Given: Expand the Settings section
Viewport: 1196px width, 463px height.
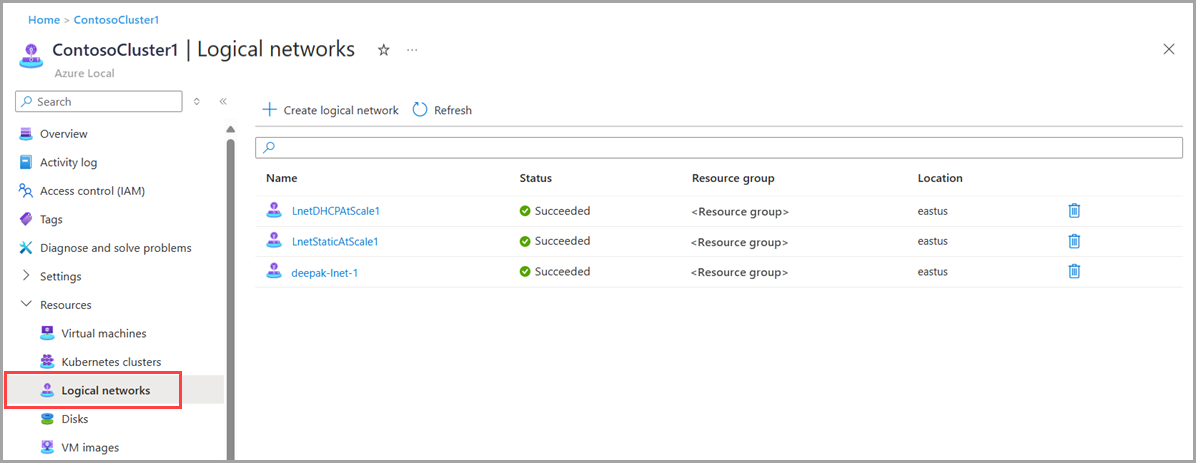Looking at the screenshot, I should (60, 276).
